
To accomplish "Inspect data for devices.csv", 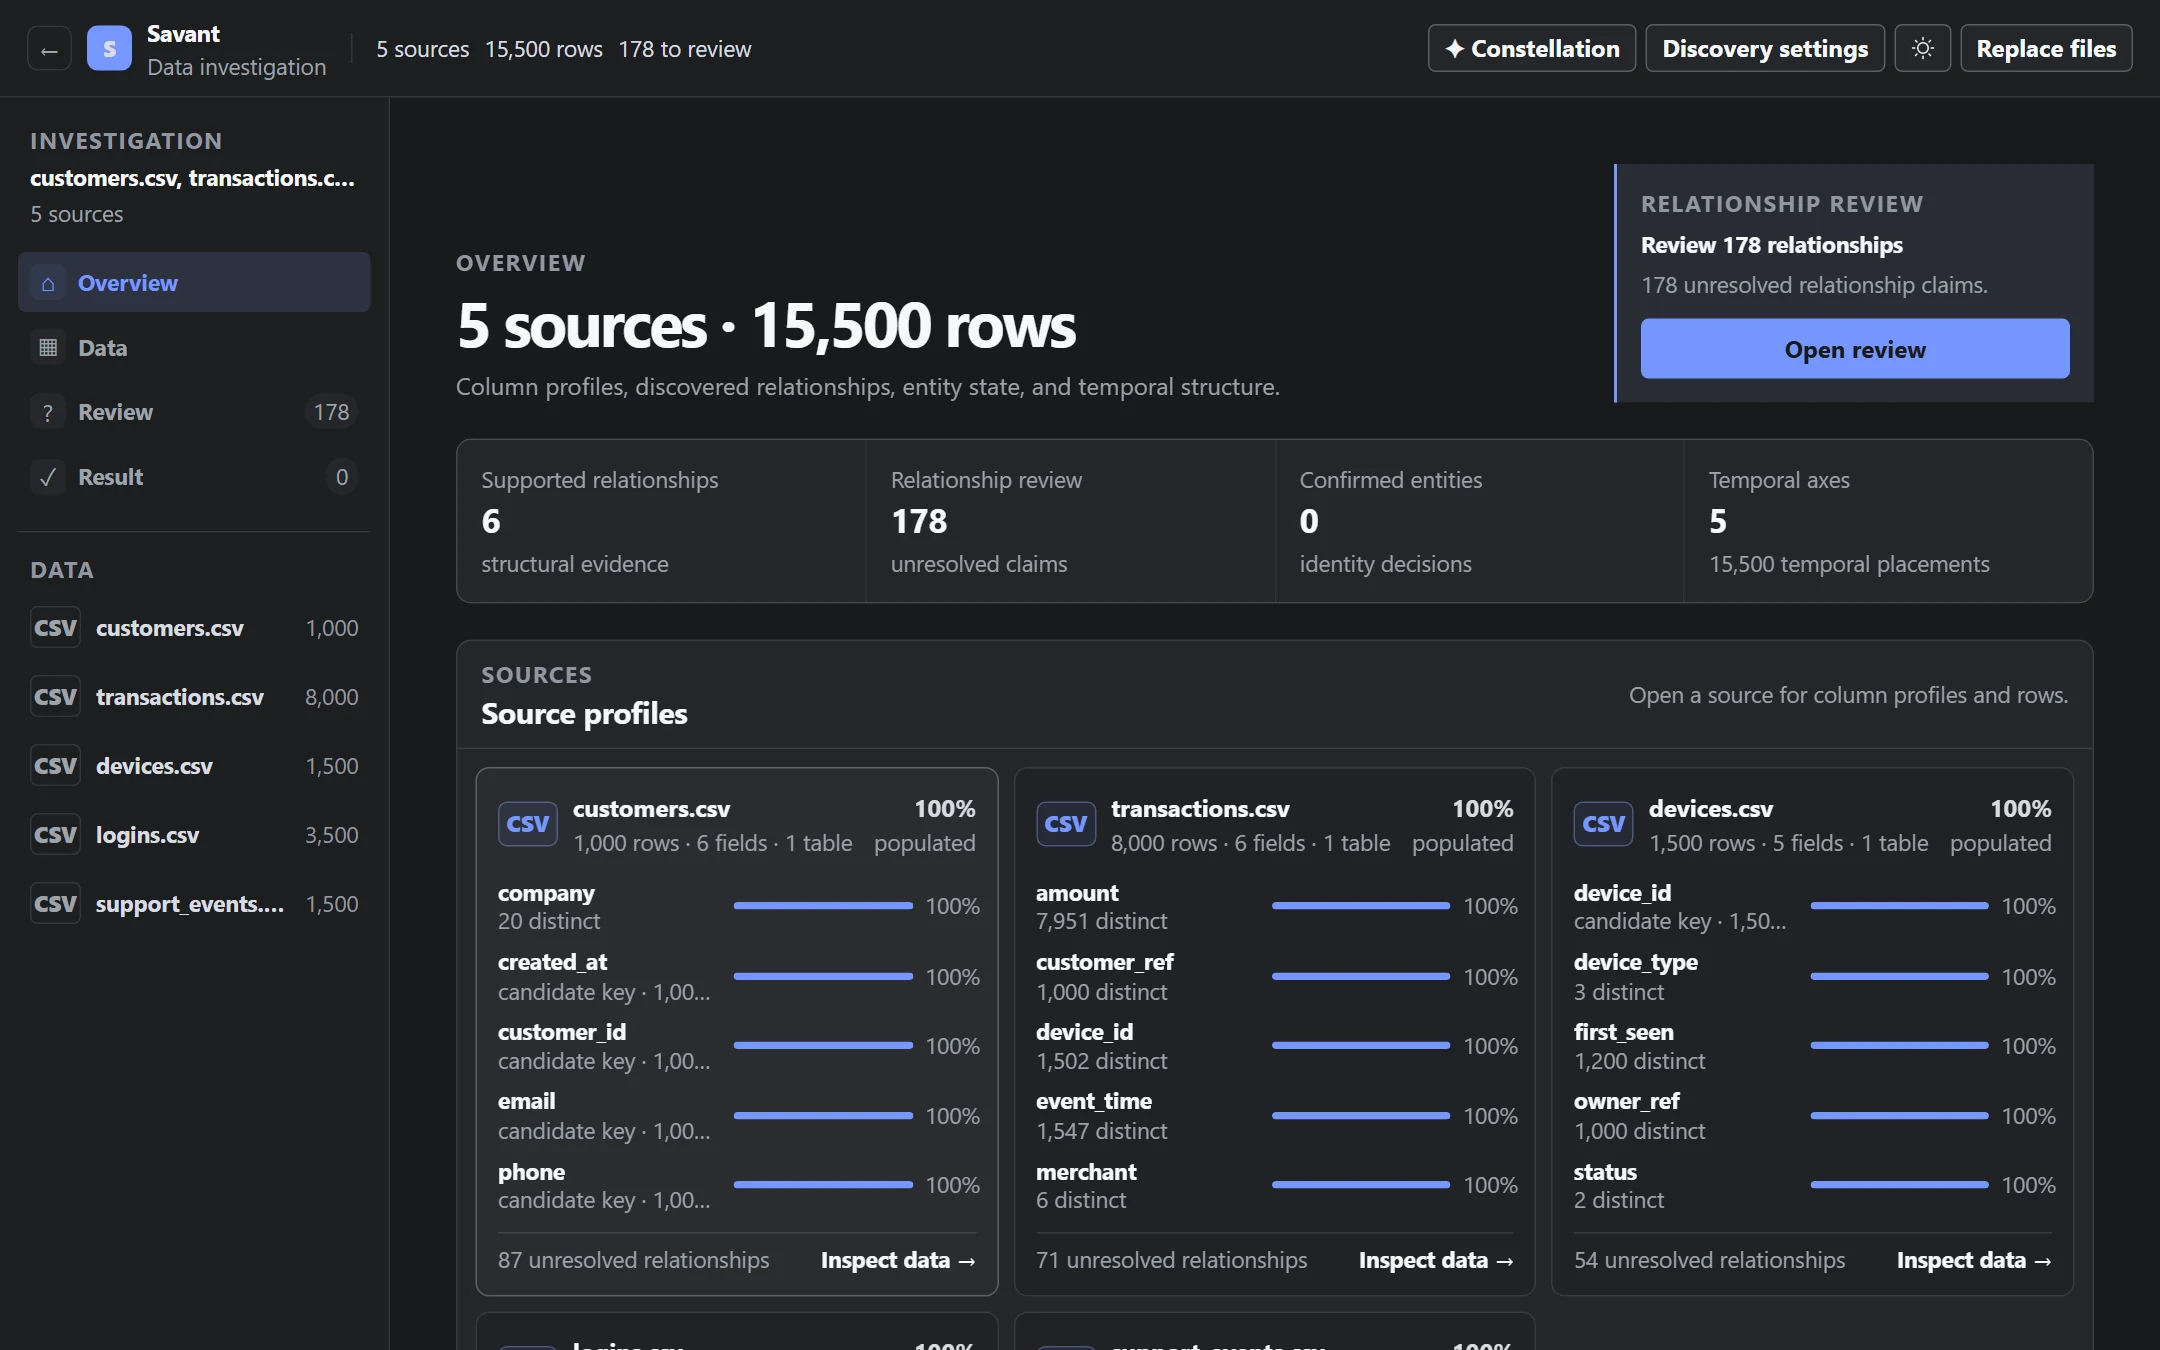I will coord(1974,1260).
